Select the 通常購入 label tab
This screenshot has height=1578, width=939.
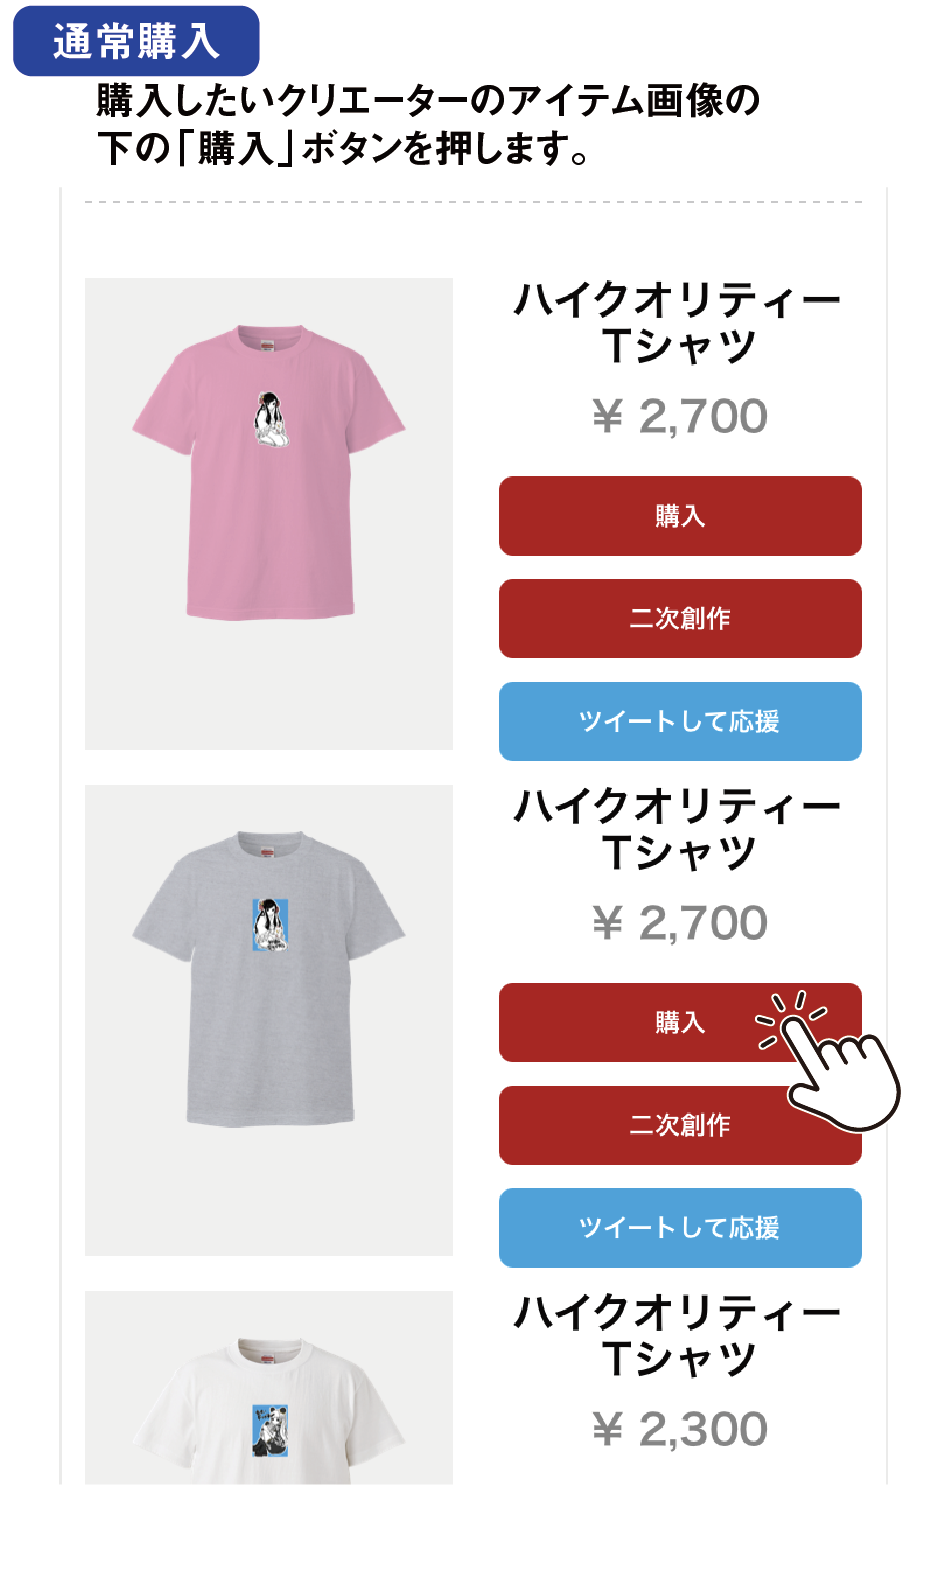(136, 41)
